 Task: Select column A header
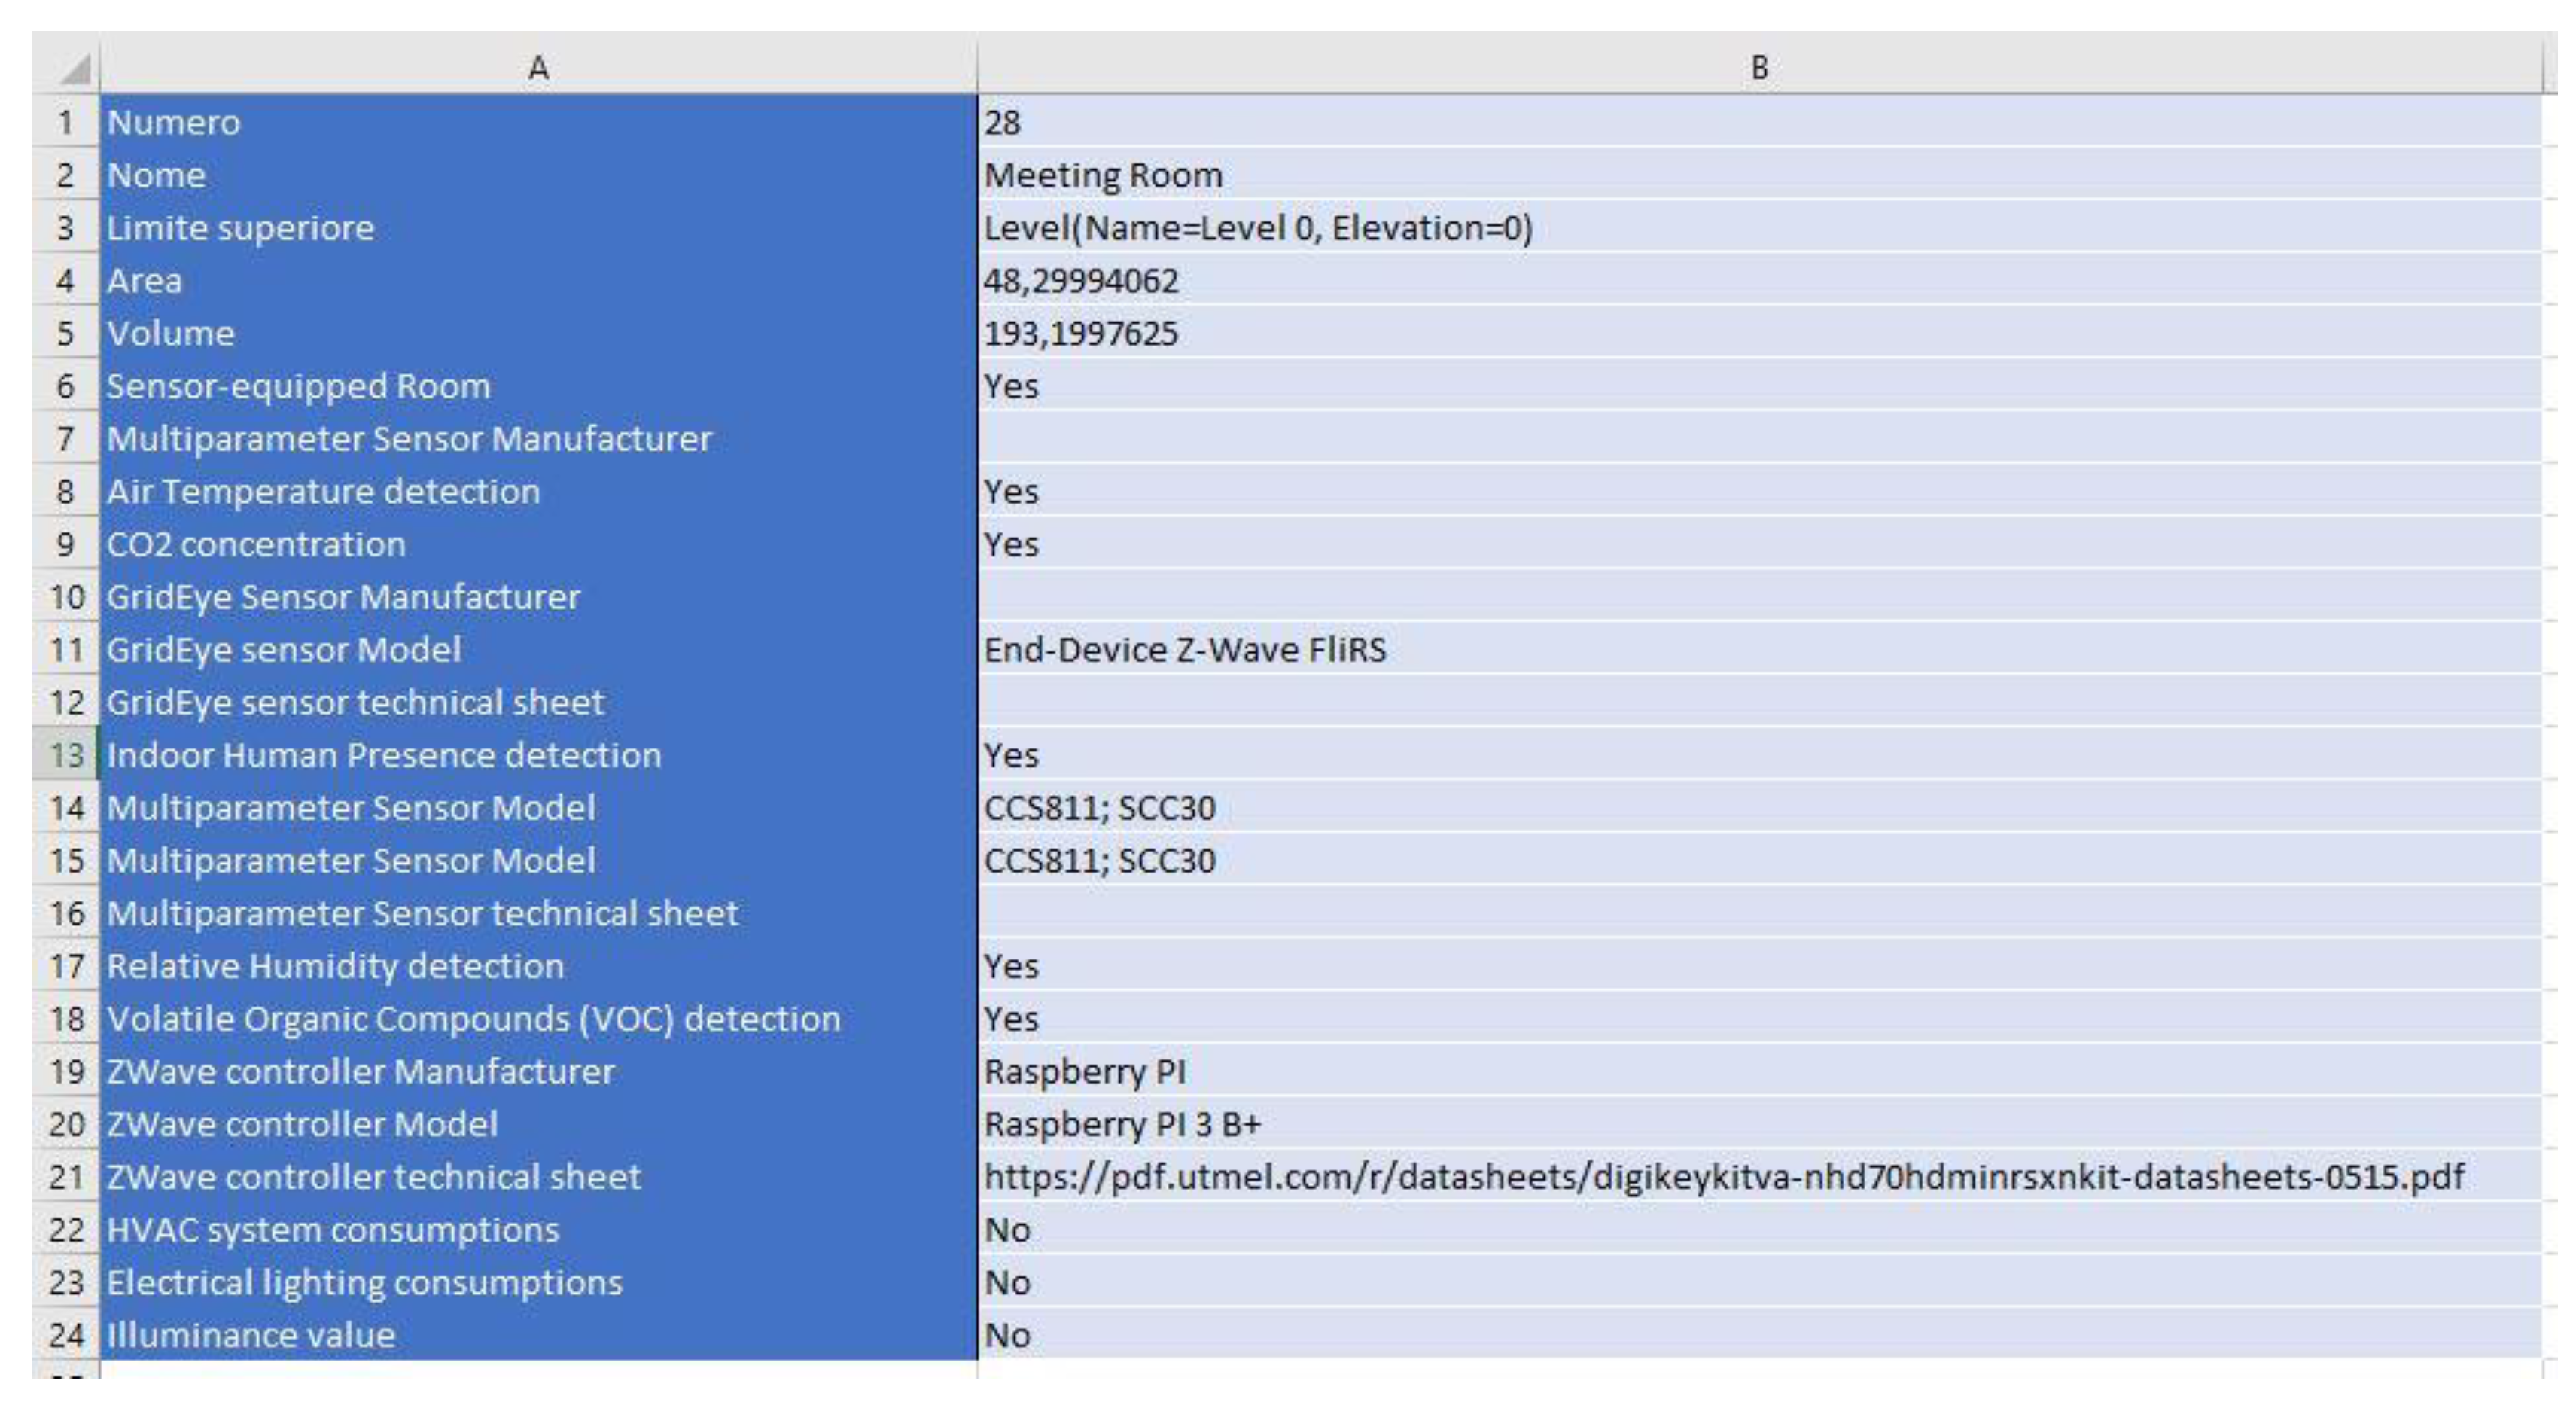[535, 66]
